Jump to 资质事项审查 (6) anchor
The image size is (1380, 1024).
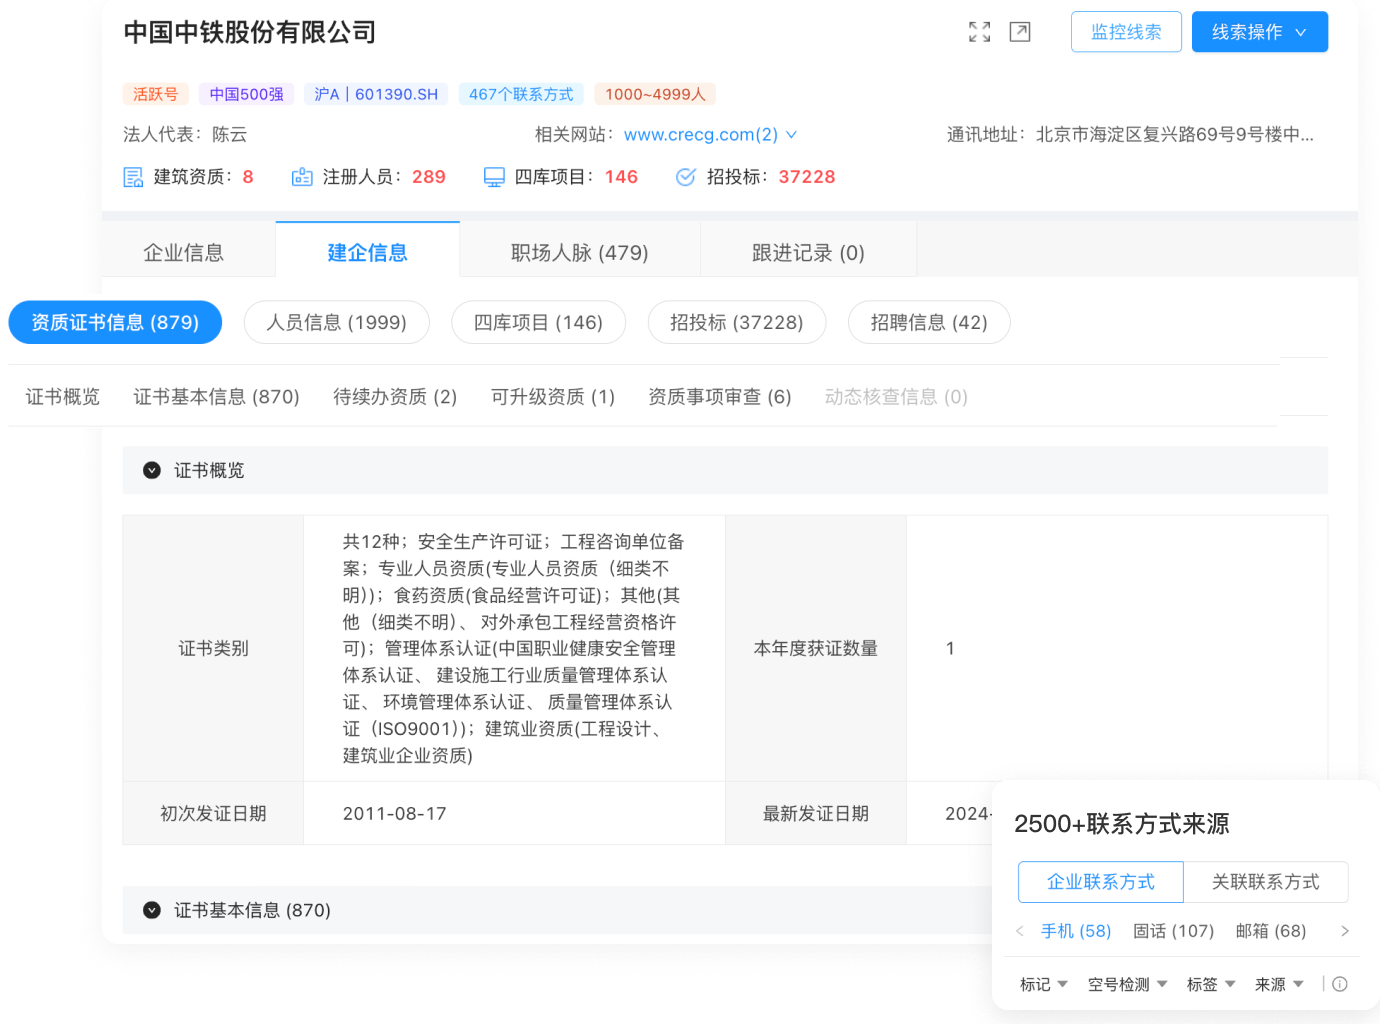click(x=720, y=397)
